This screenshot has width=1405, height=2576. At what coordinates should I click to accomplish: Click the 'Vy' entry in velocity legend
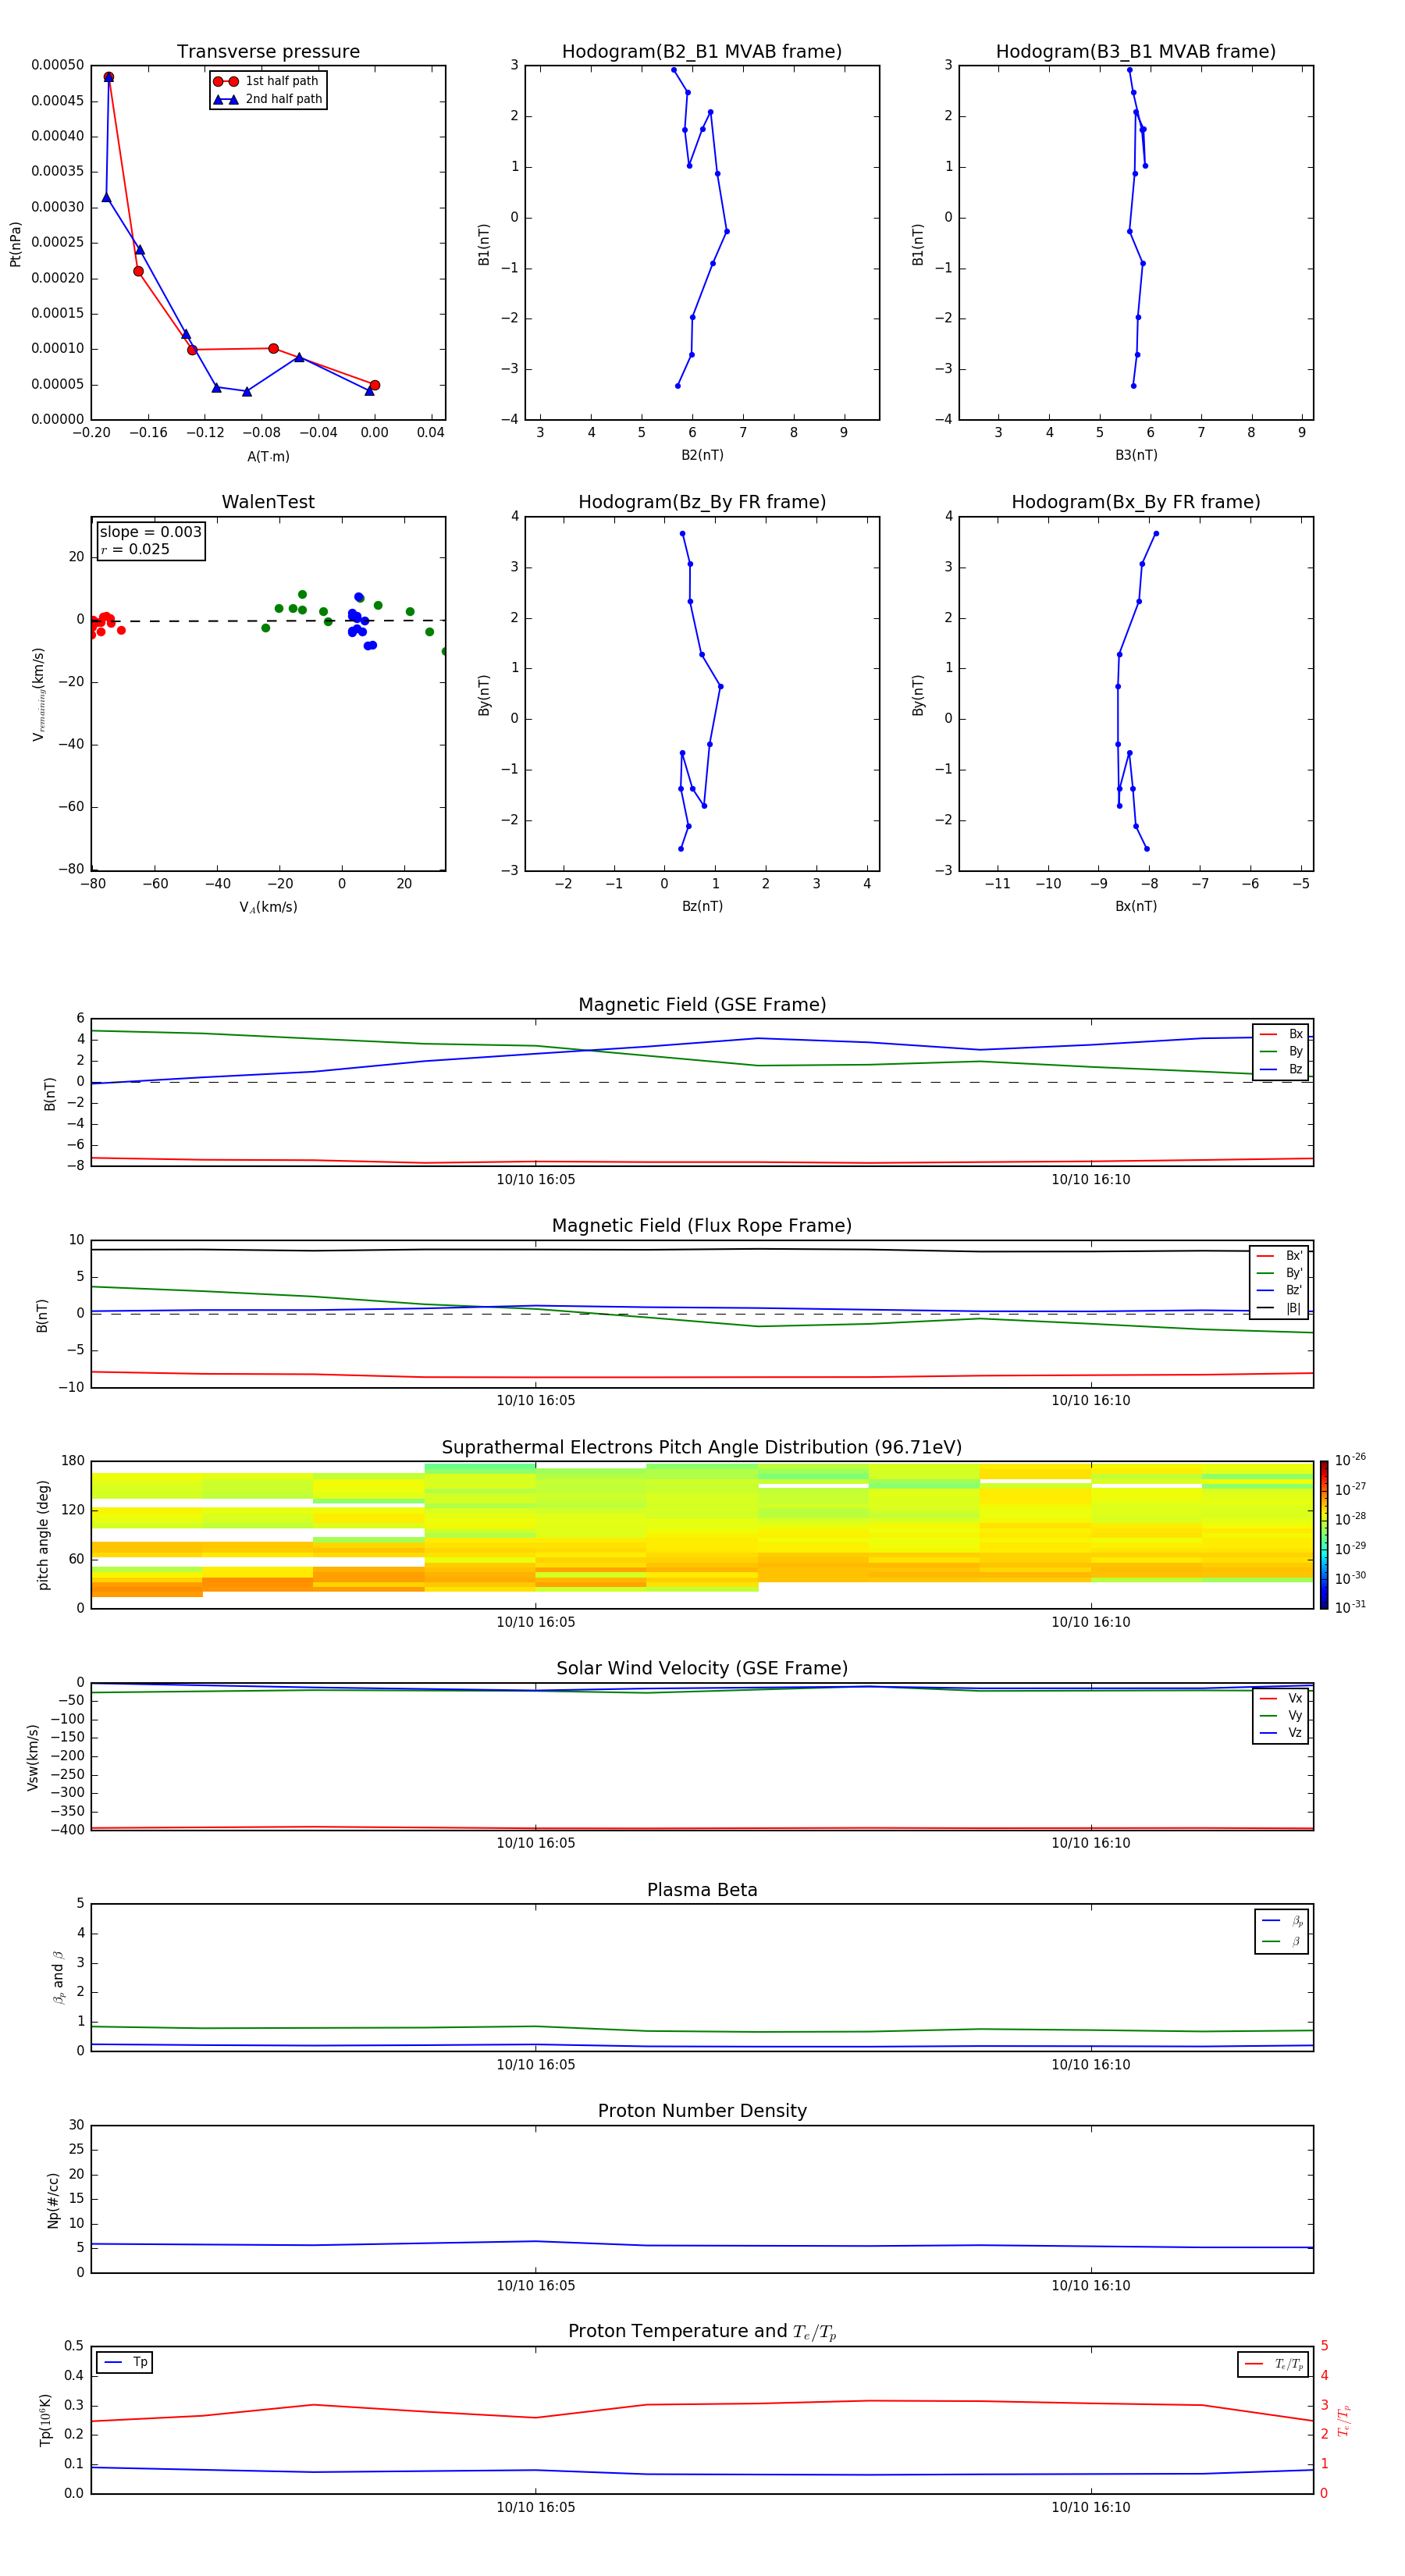pyautogui.click(x=1281, y=1715)
